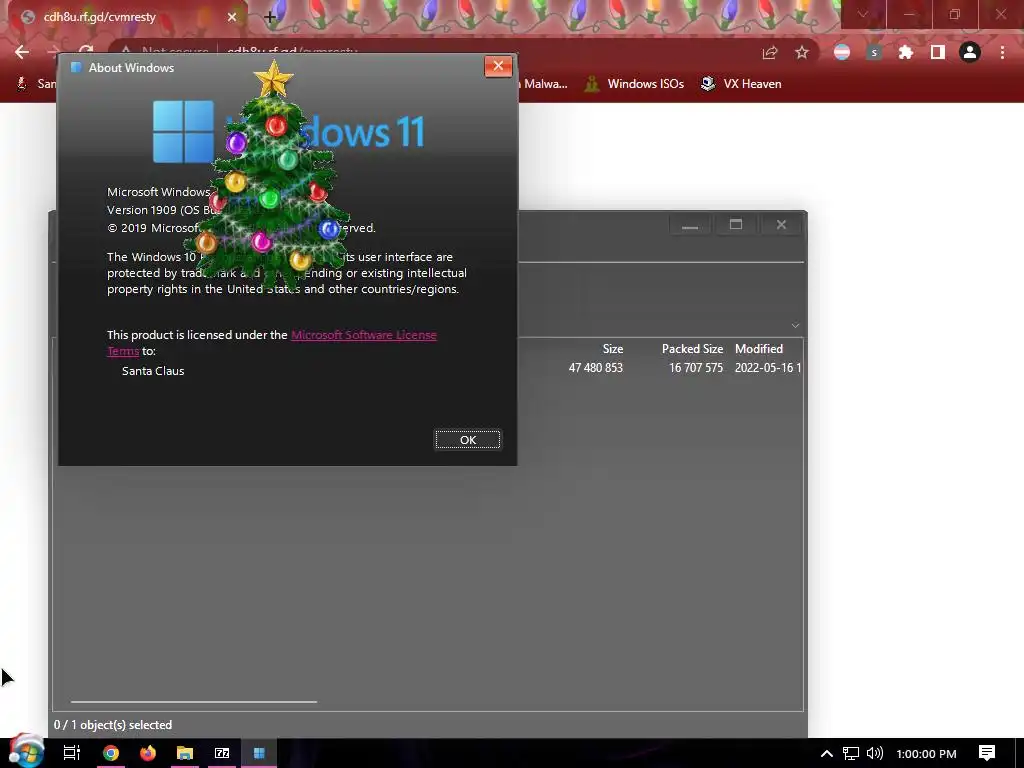
Task: Open the Action Center notifications icon
Action: tap(987, 753)
